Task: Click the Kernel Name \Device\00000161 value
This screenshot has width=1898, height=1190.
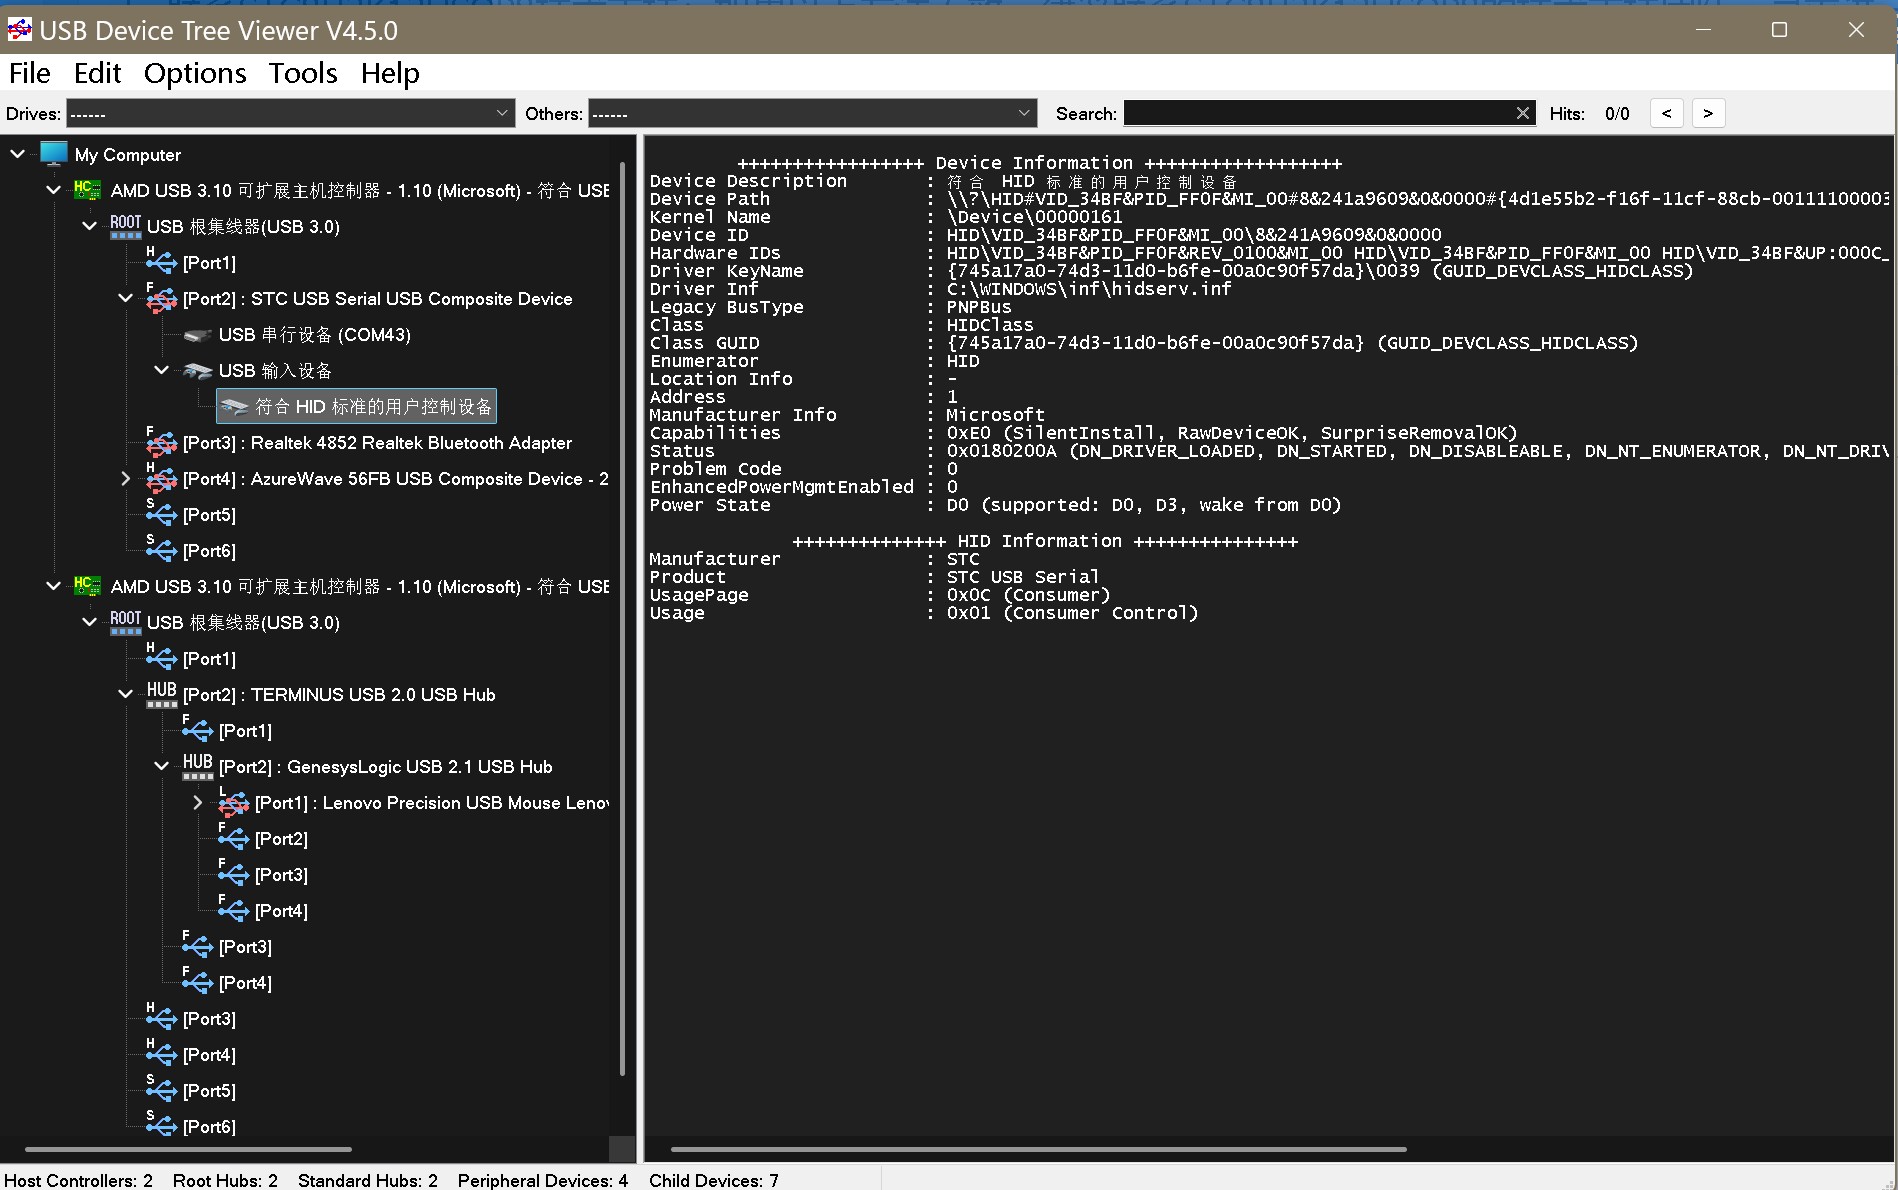Action: [x=1034, y=217]
